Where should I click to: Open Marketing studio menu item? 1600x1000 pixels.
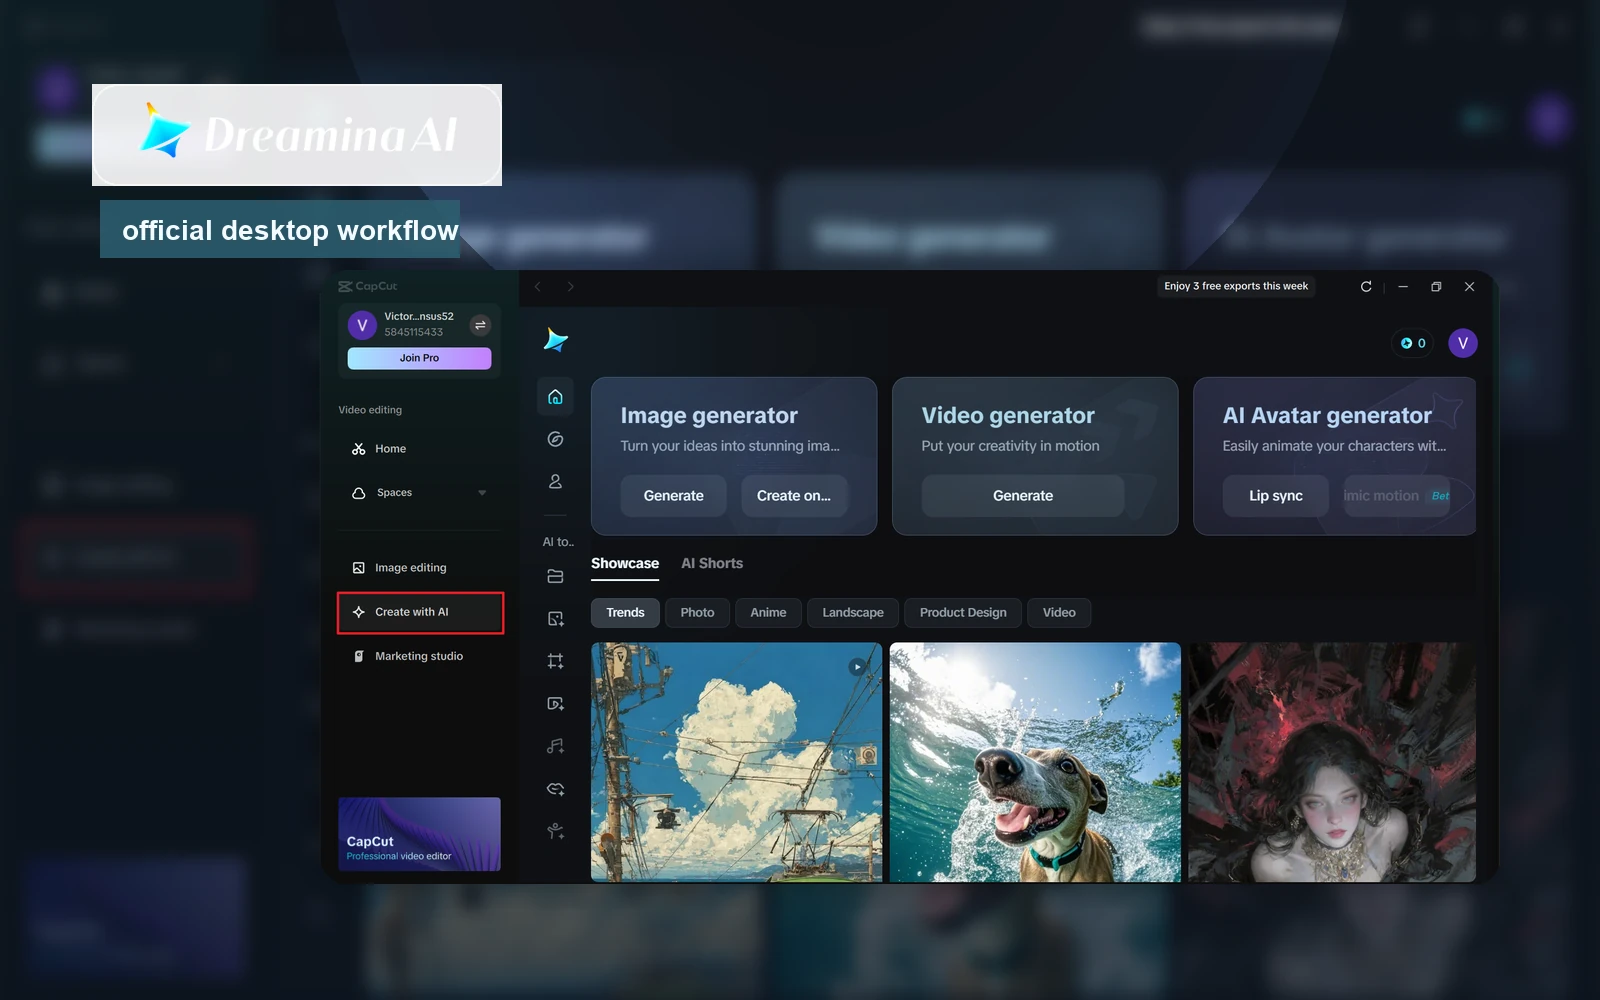(420, 656)
